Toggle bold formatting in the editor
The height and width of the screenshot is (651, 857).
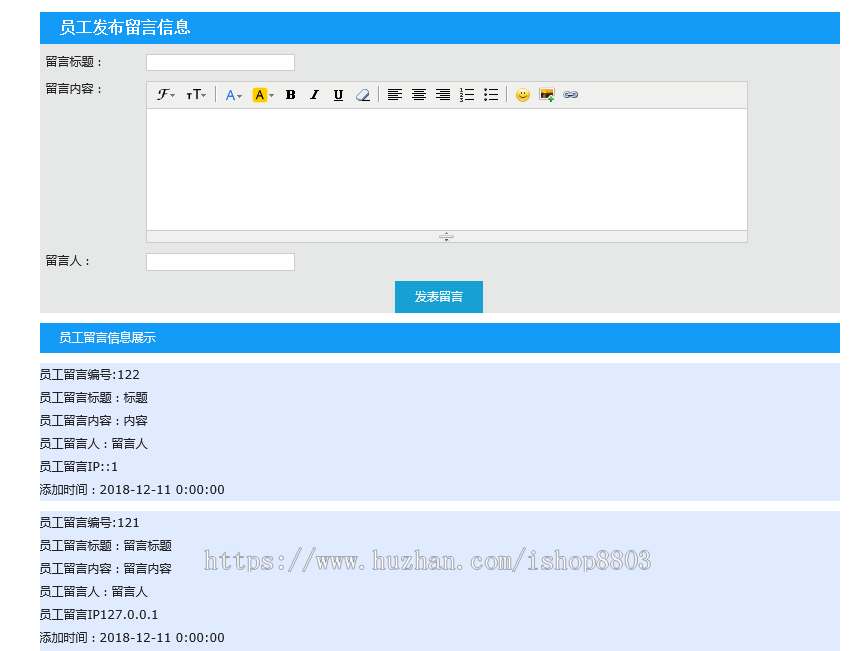[289, 94]
